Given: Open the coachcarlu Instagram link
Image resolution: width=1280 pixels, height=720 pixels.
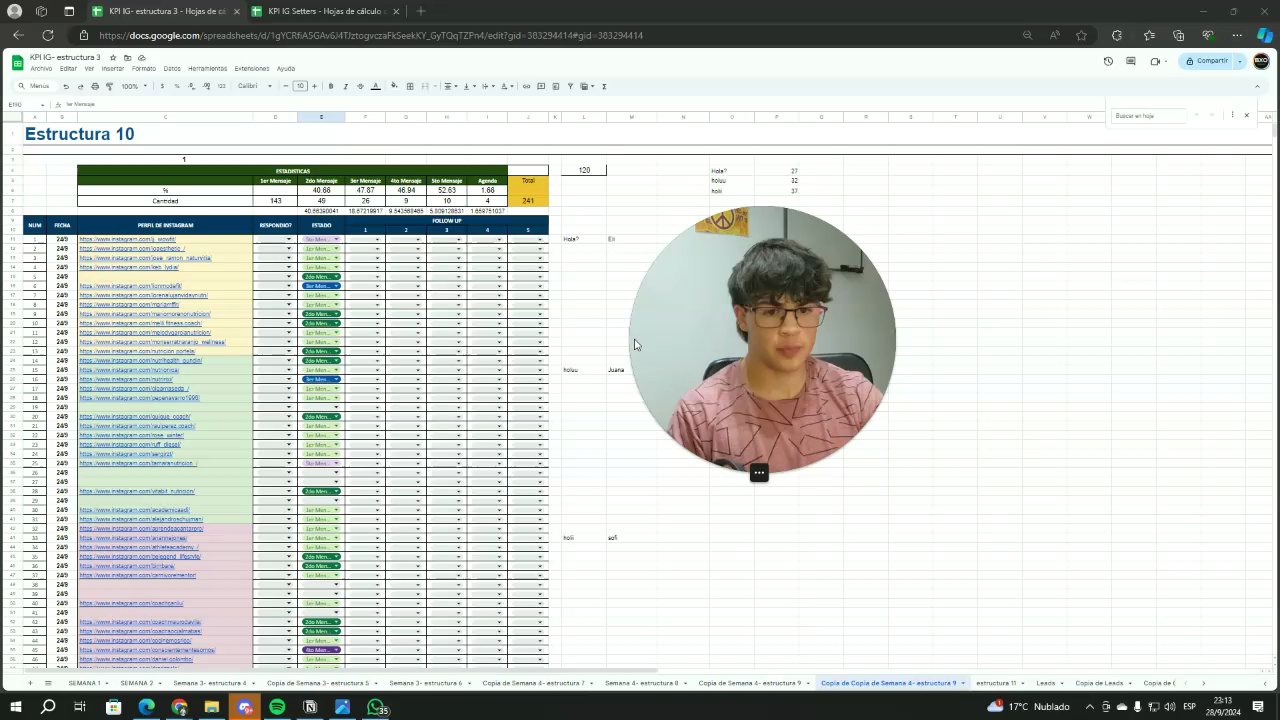Looking at the screenshot, I should (131, 604).
